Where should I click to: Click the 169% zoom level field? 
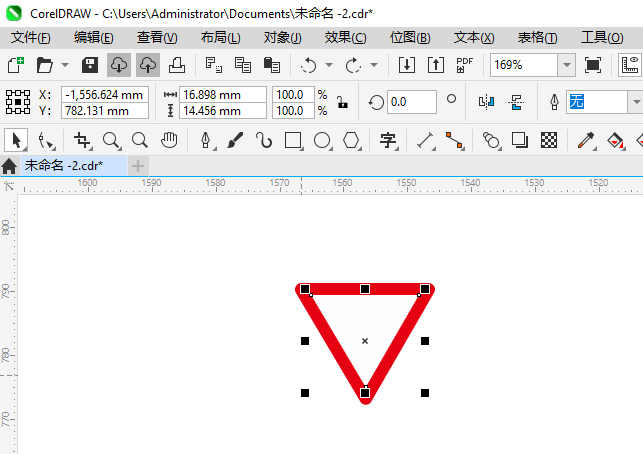click(x=524, y=65)
